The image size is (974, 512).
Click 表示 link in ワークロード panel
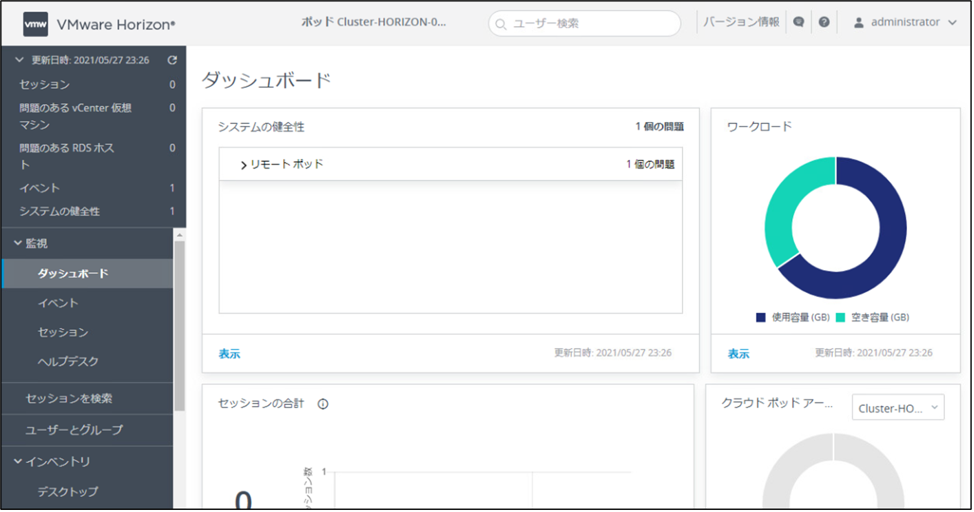(x=738, y=354)
